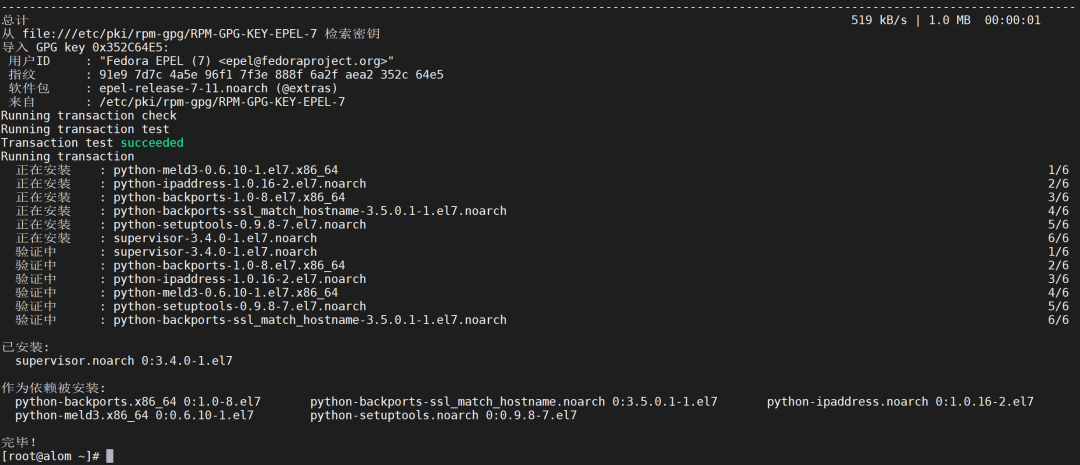
Task: Select the green "succeeded" text
Action: point(152,143)
